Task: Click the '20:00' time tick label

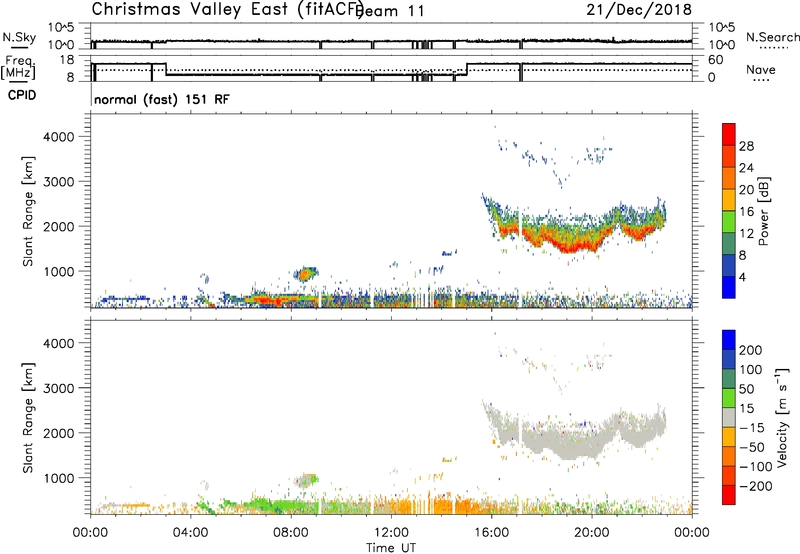Action: 592,533
